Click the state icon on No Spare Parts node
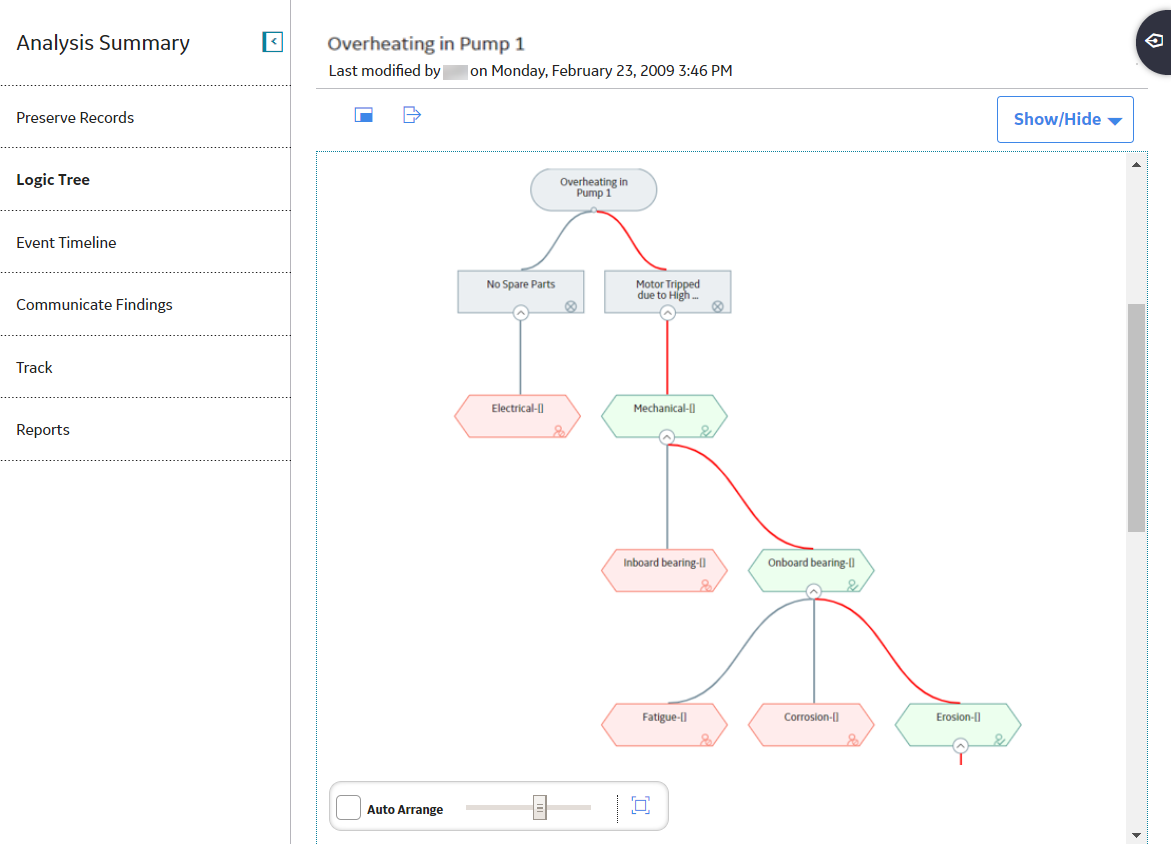 (x=571, y=306)
